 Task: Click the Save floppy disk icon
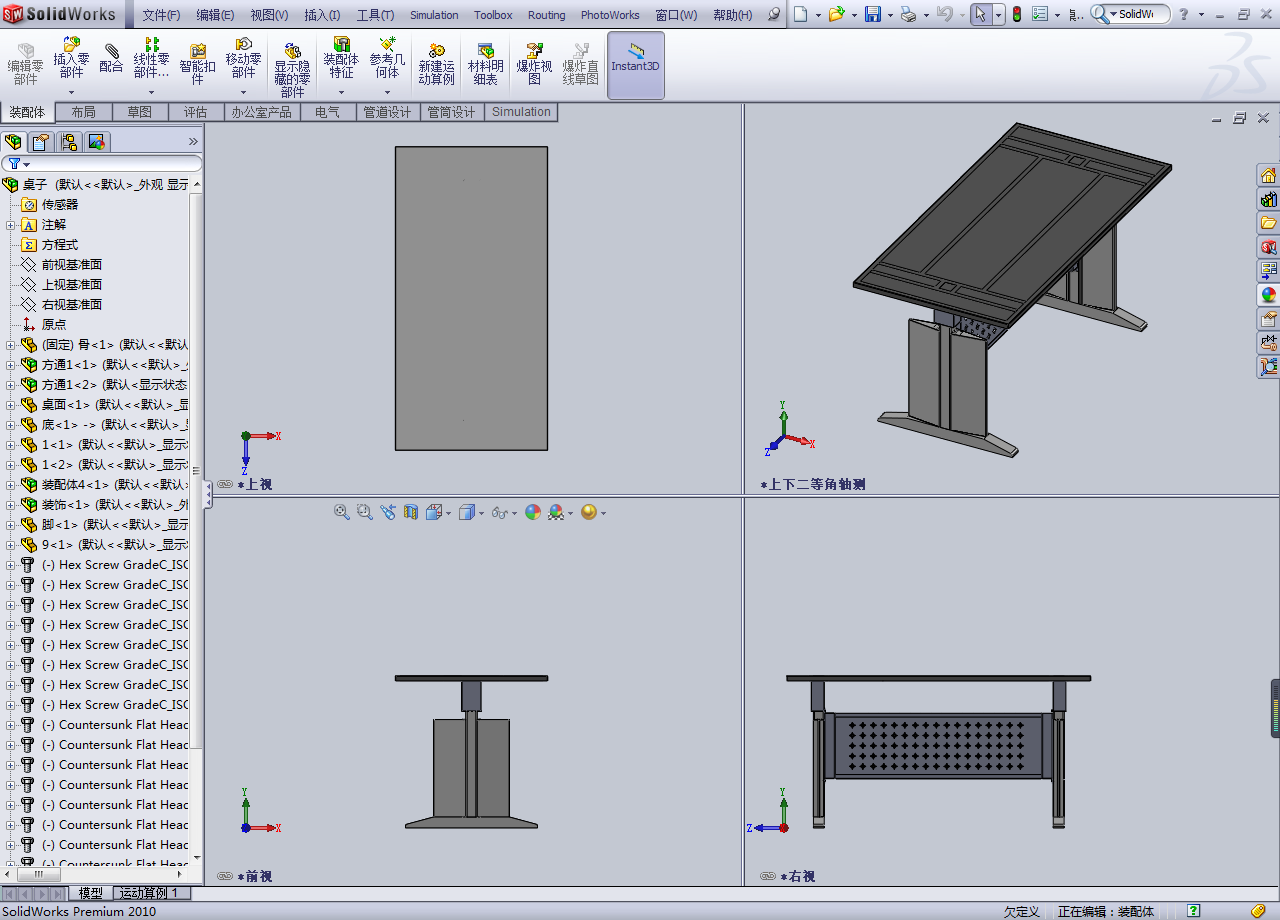pos(872,14)
